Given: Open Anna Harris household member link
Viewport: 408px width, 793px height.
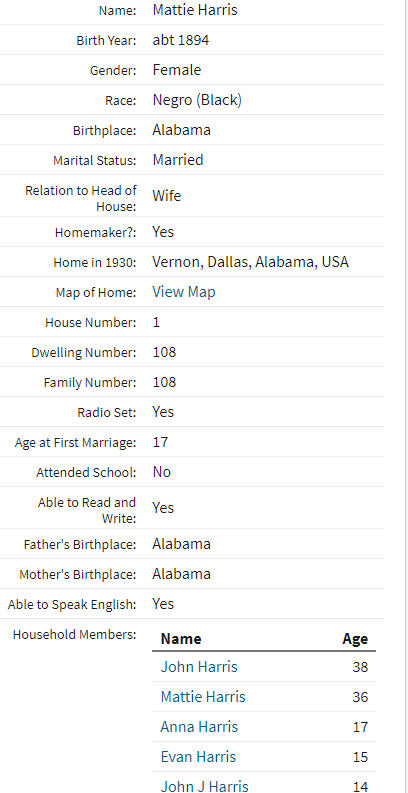Looking at the screenshot, I should [x=199, y=727].
